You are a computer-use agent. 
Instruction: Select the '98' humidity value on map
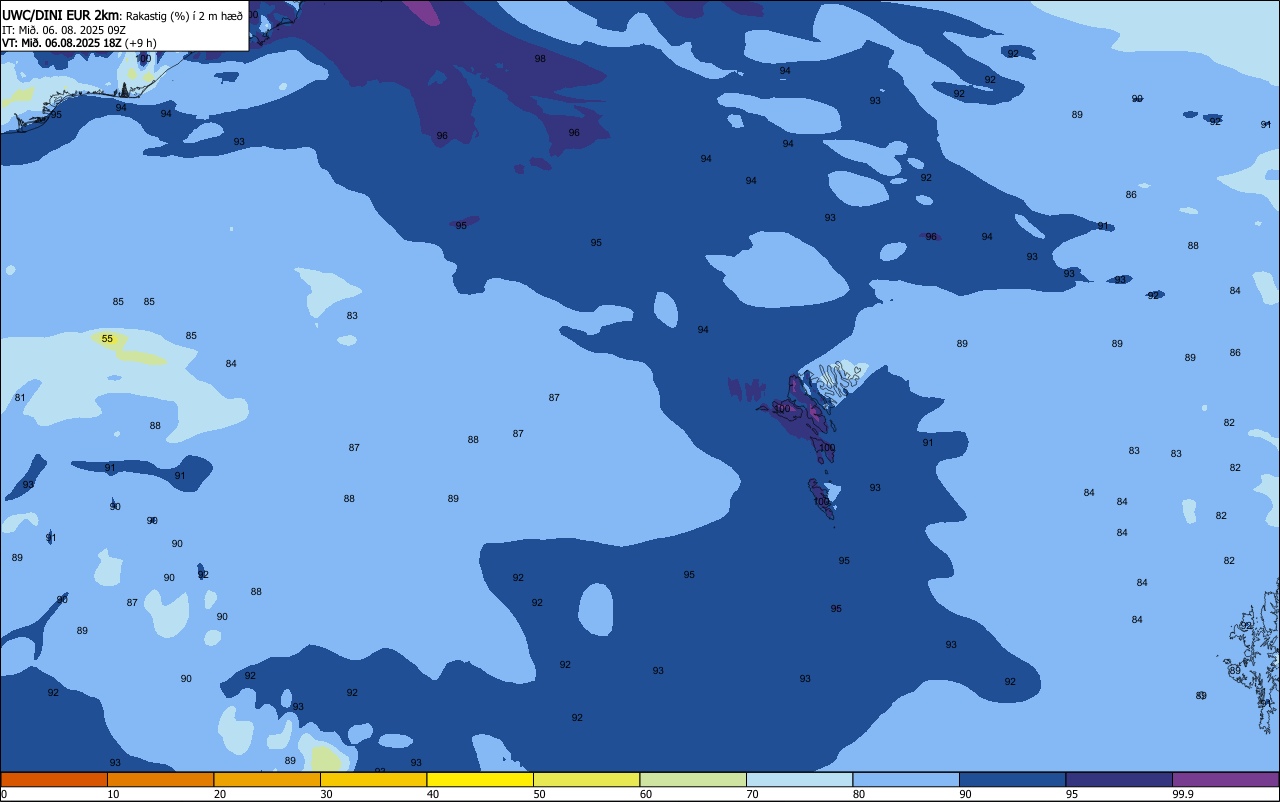(540, 59)
